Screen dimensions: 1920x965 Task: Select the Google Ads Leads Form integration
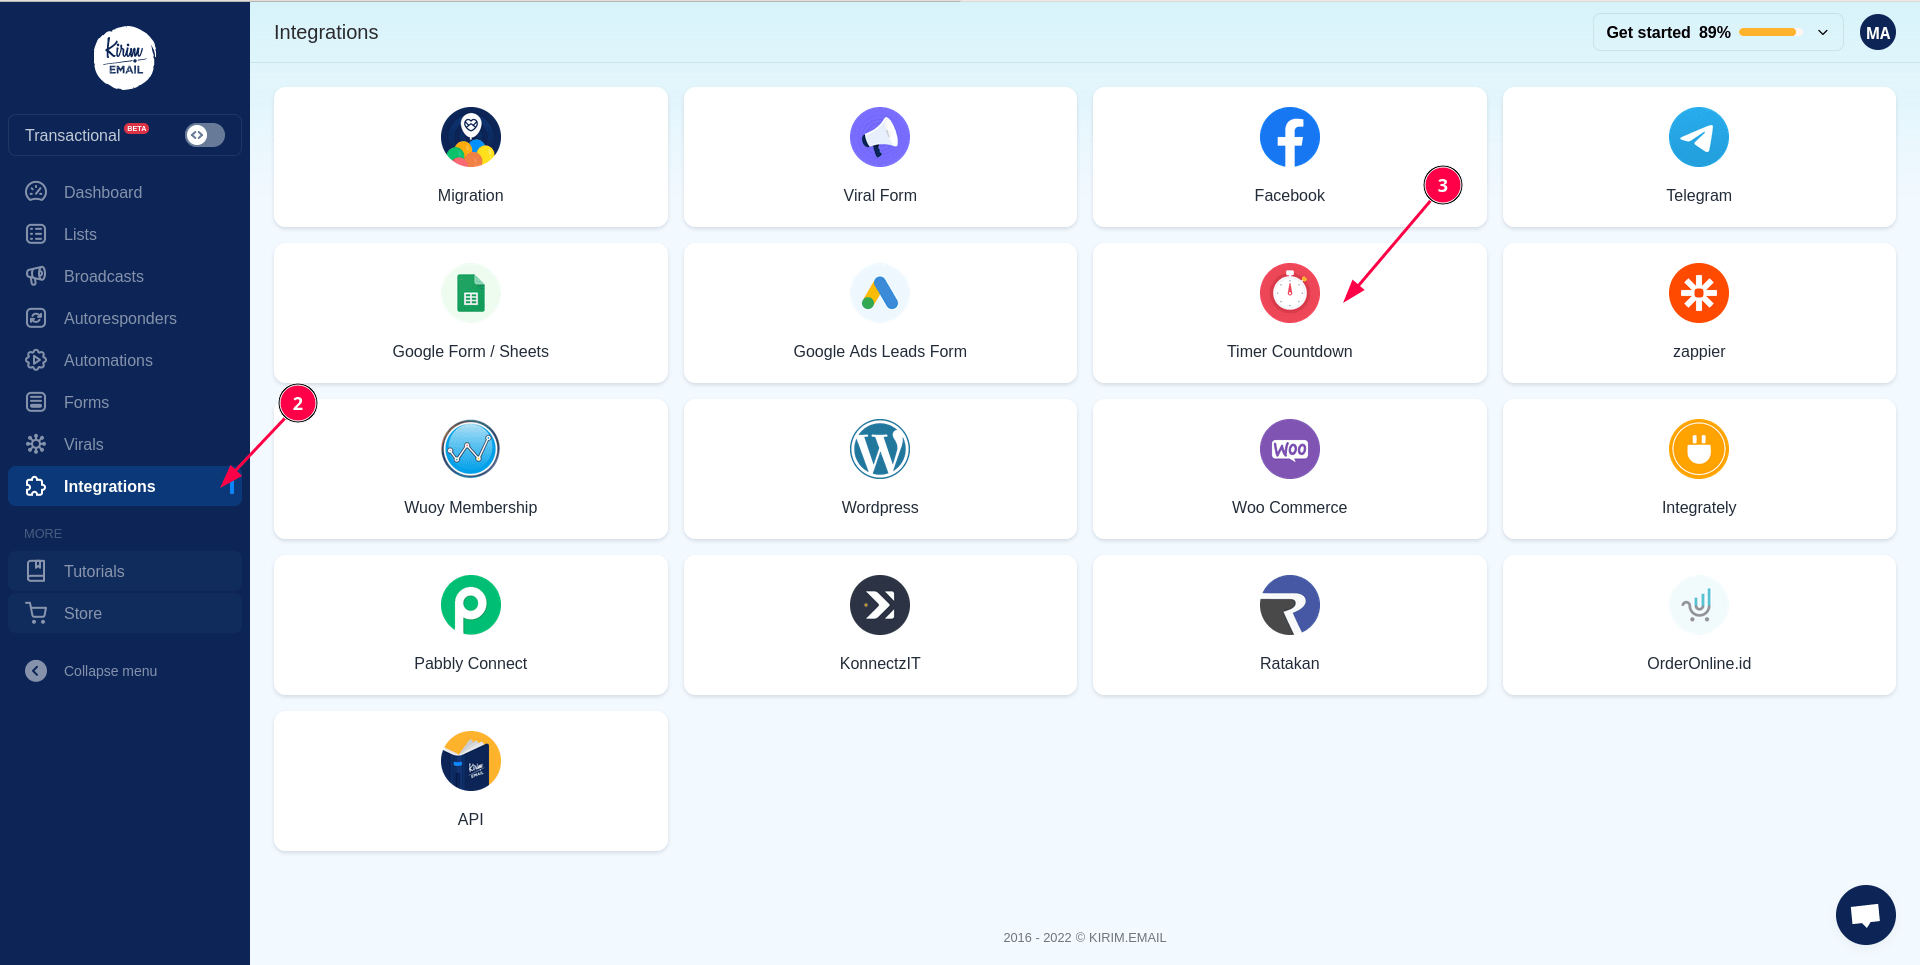(x=880, y=313)
